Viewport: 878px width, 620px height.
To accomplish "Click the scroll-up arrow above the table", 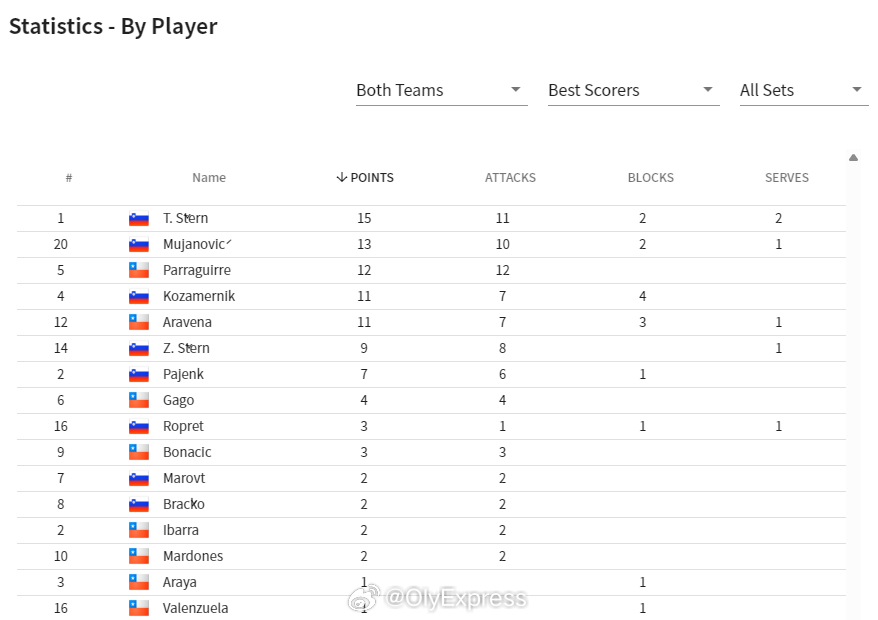I will pos(853,158).
